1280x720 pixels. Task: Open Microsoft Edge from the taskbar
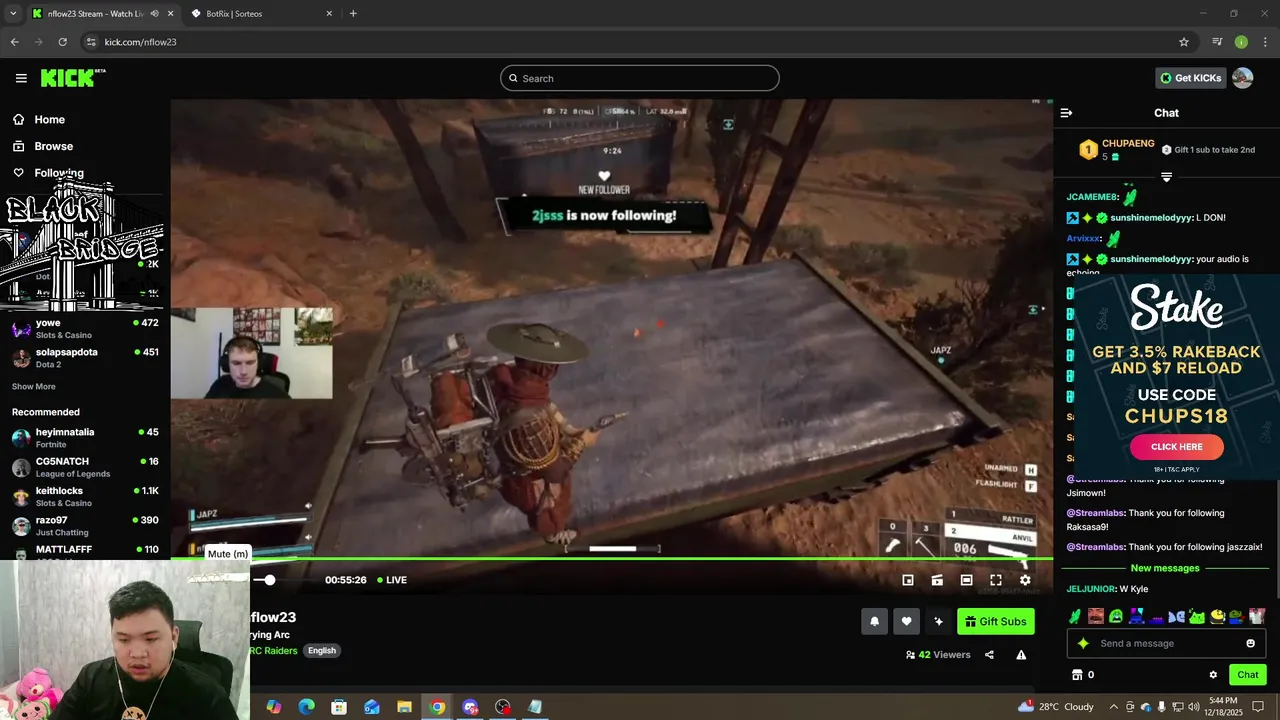pyautogui.click(x=306, y=707)
